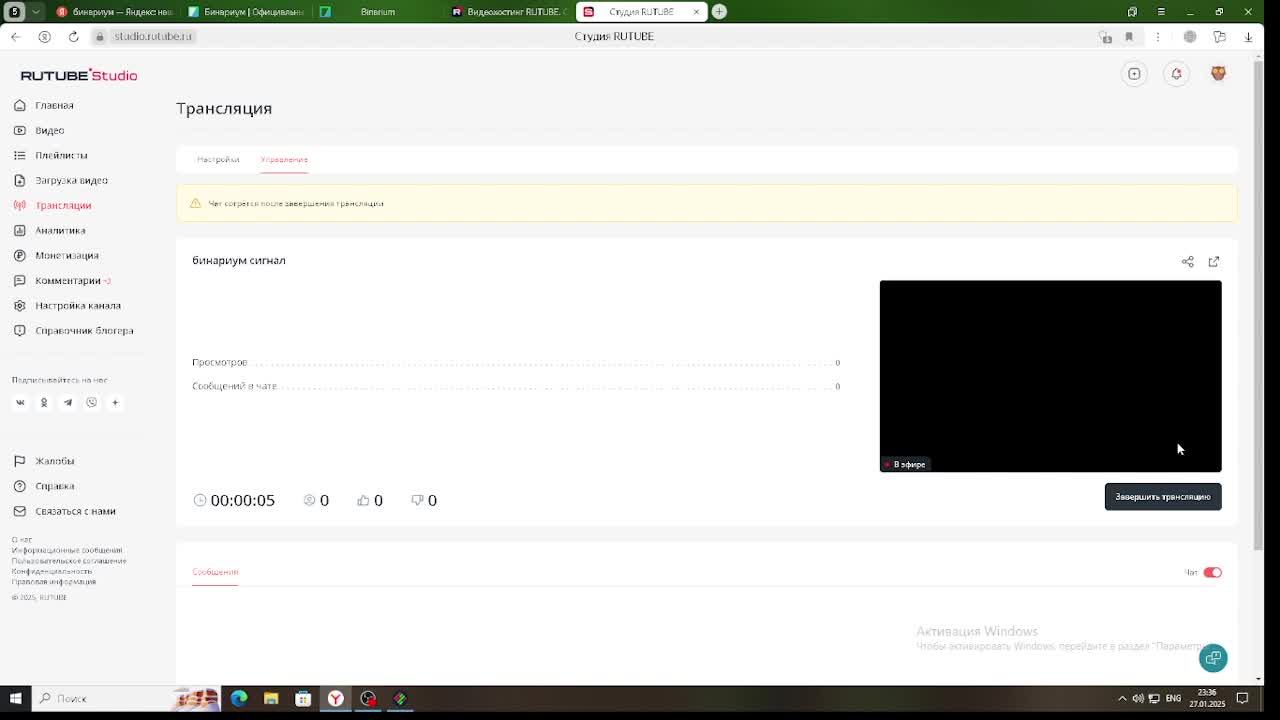The height and width of the screenshot is (720, 1280).
Task: Toggle the Чат switch off
Action: tap(1212, 572)
